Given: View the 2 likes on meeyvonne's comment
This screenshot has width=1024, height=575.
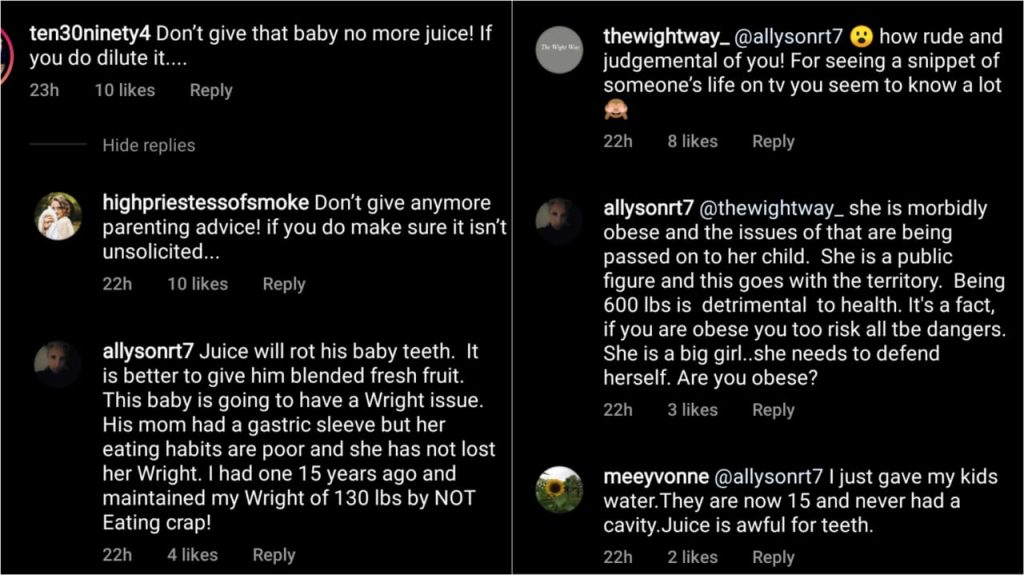Looking at the screenshot, I should click(693, 558).
